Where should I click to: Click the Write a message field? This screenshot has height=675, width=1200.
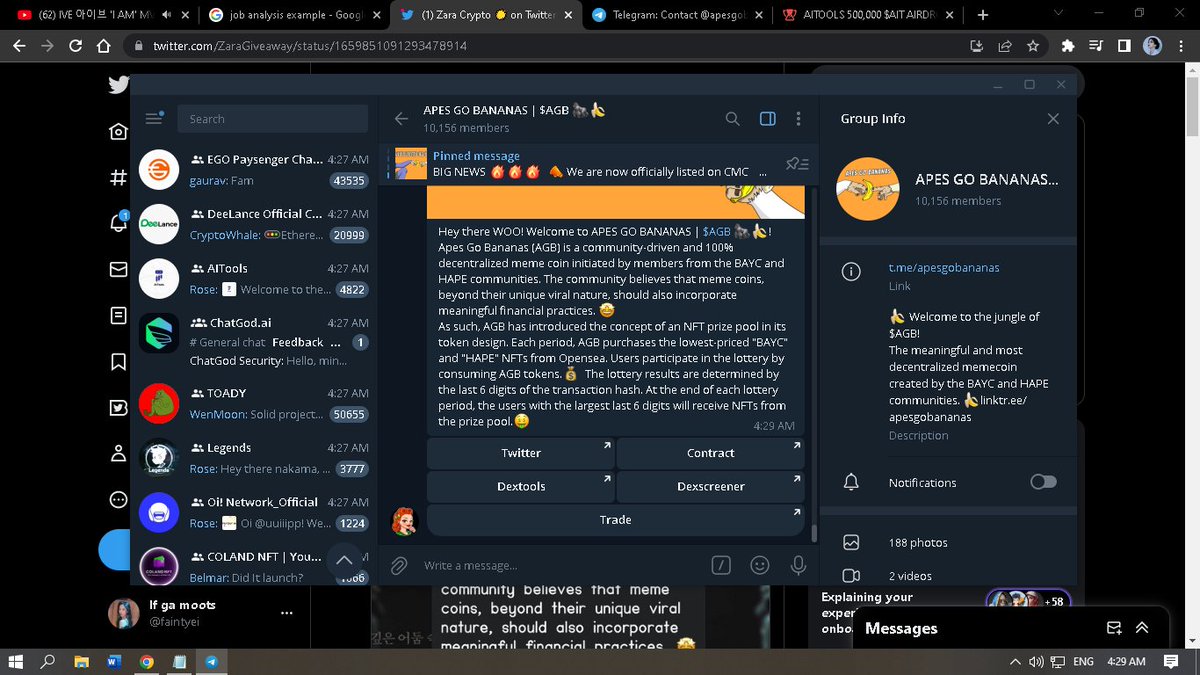(x=560, y=566)
